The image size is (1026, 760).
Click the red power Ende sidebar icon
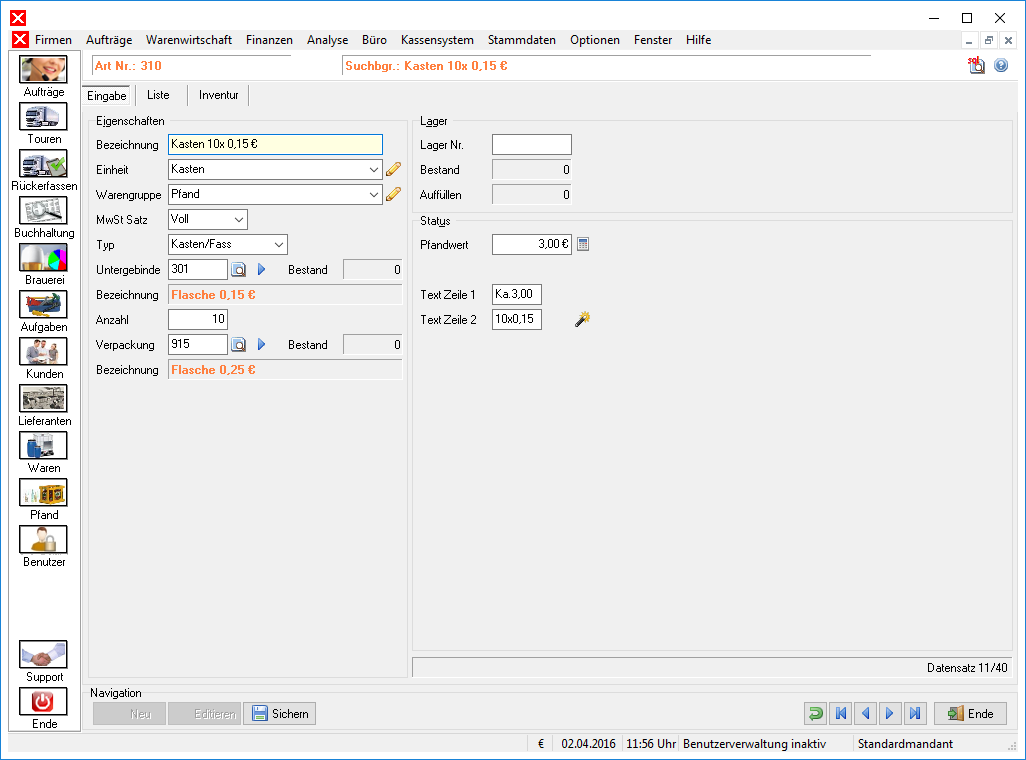pyautogui.click(x=43, y=702)
